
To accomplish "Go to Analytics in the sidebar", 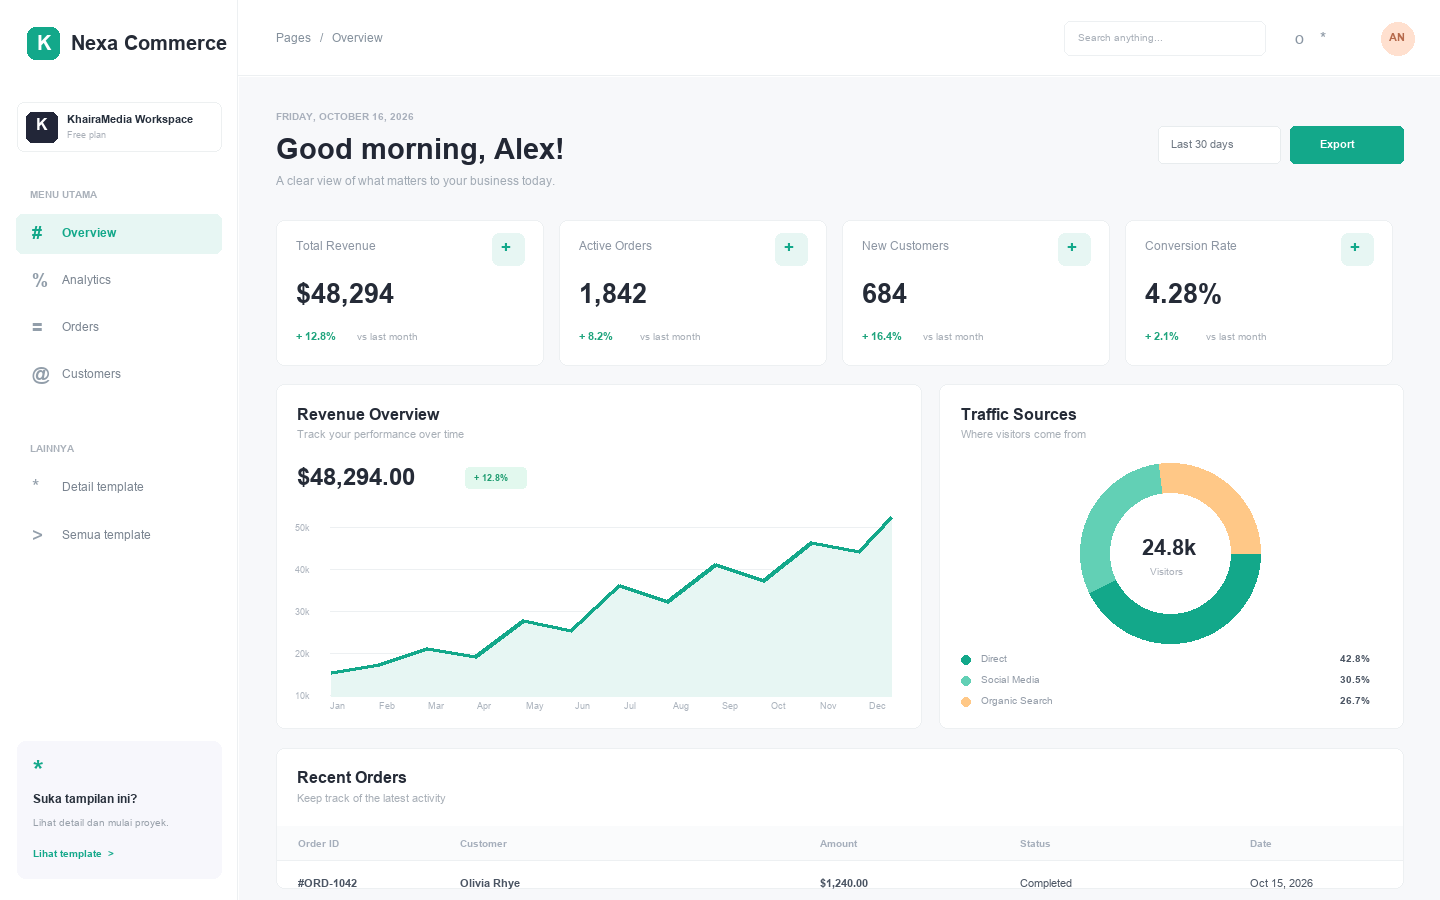I will pyautogui.click(x=119, y=281).
